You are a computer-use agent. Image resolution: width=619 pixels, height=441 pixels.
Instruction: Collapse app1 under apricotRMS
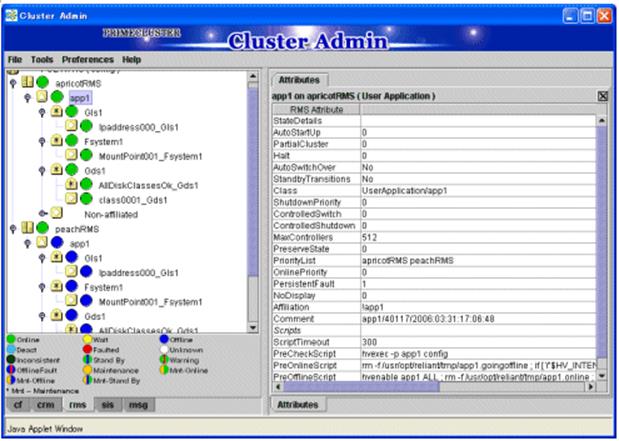[28, 98]
